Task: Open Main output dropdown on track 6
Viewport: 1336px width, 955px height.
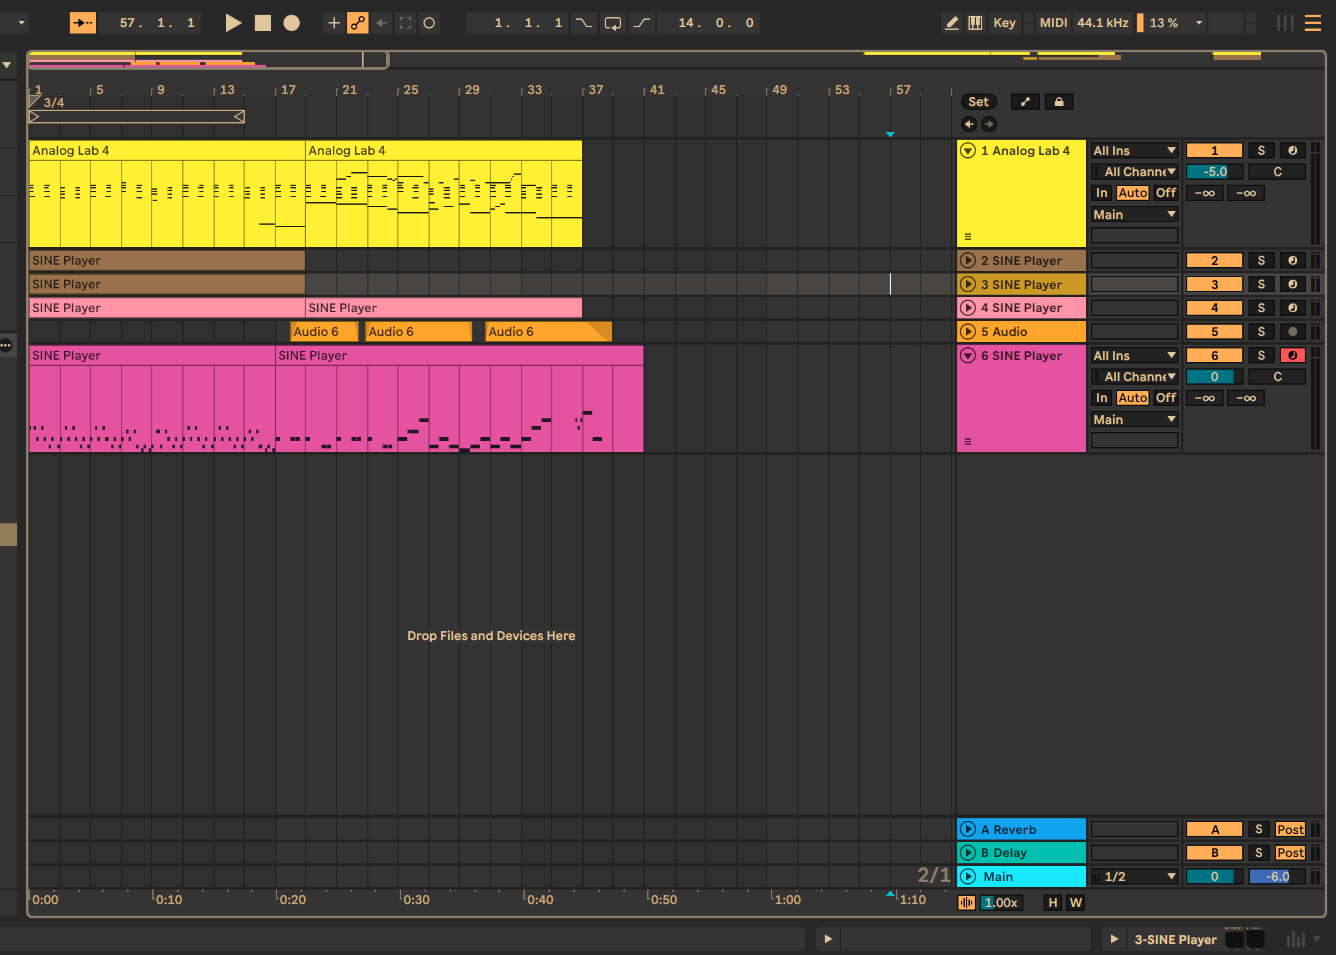Action: click(x=1134, y=419)
